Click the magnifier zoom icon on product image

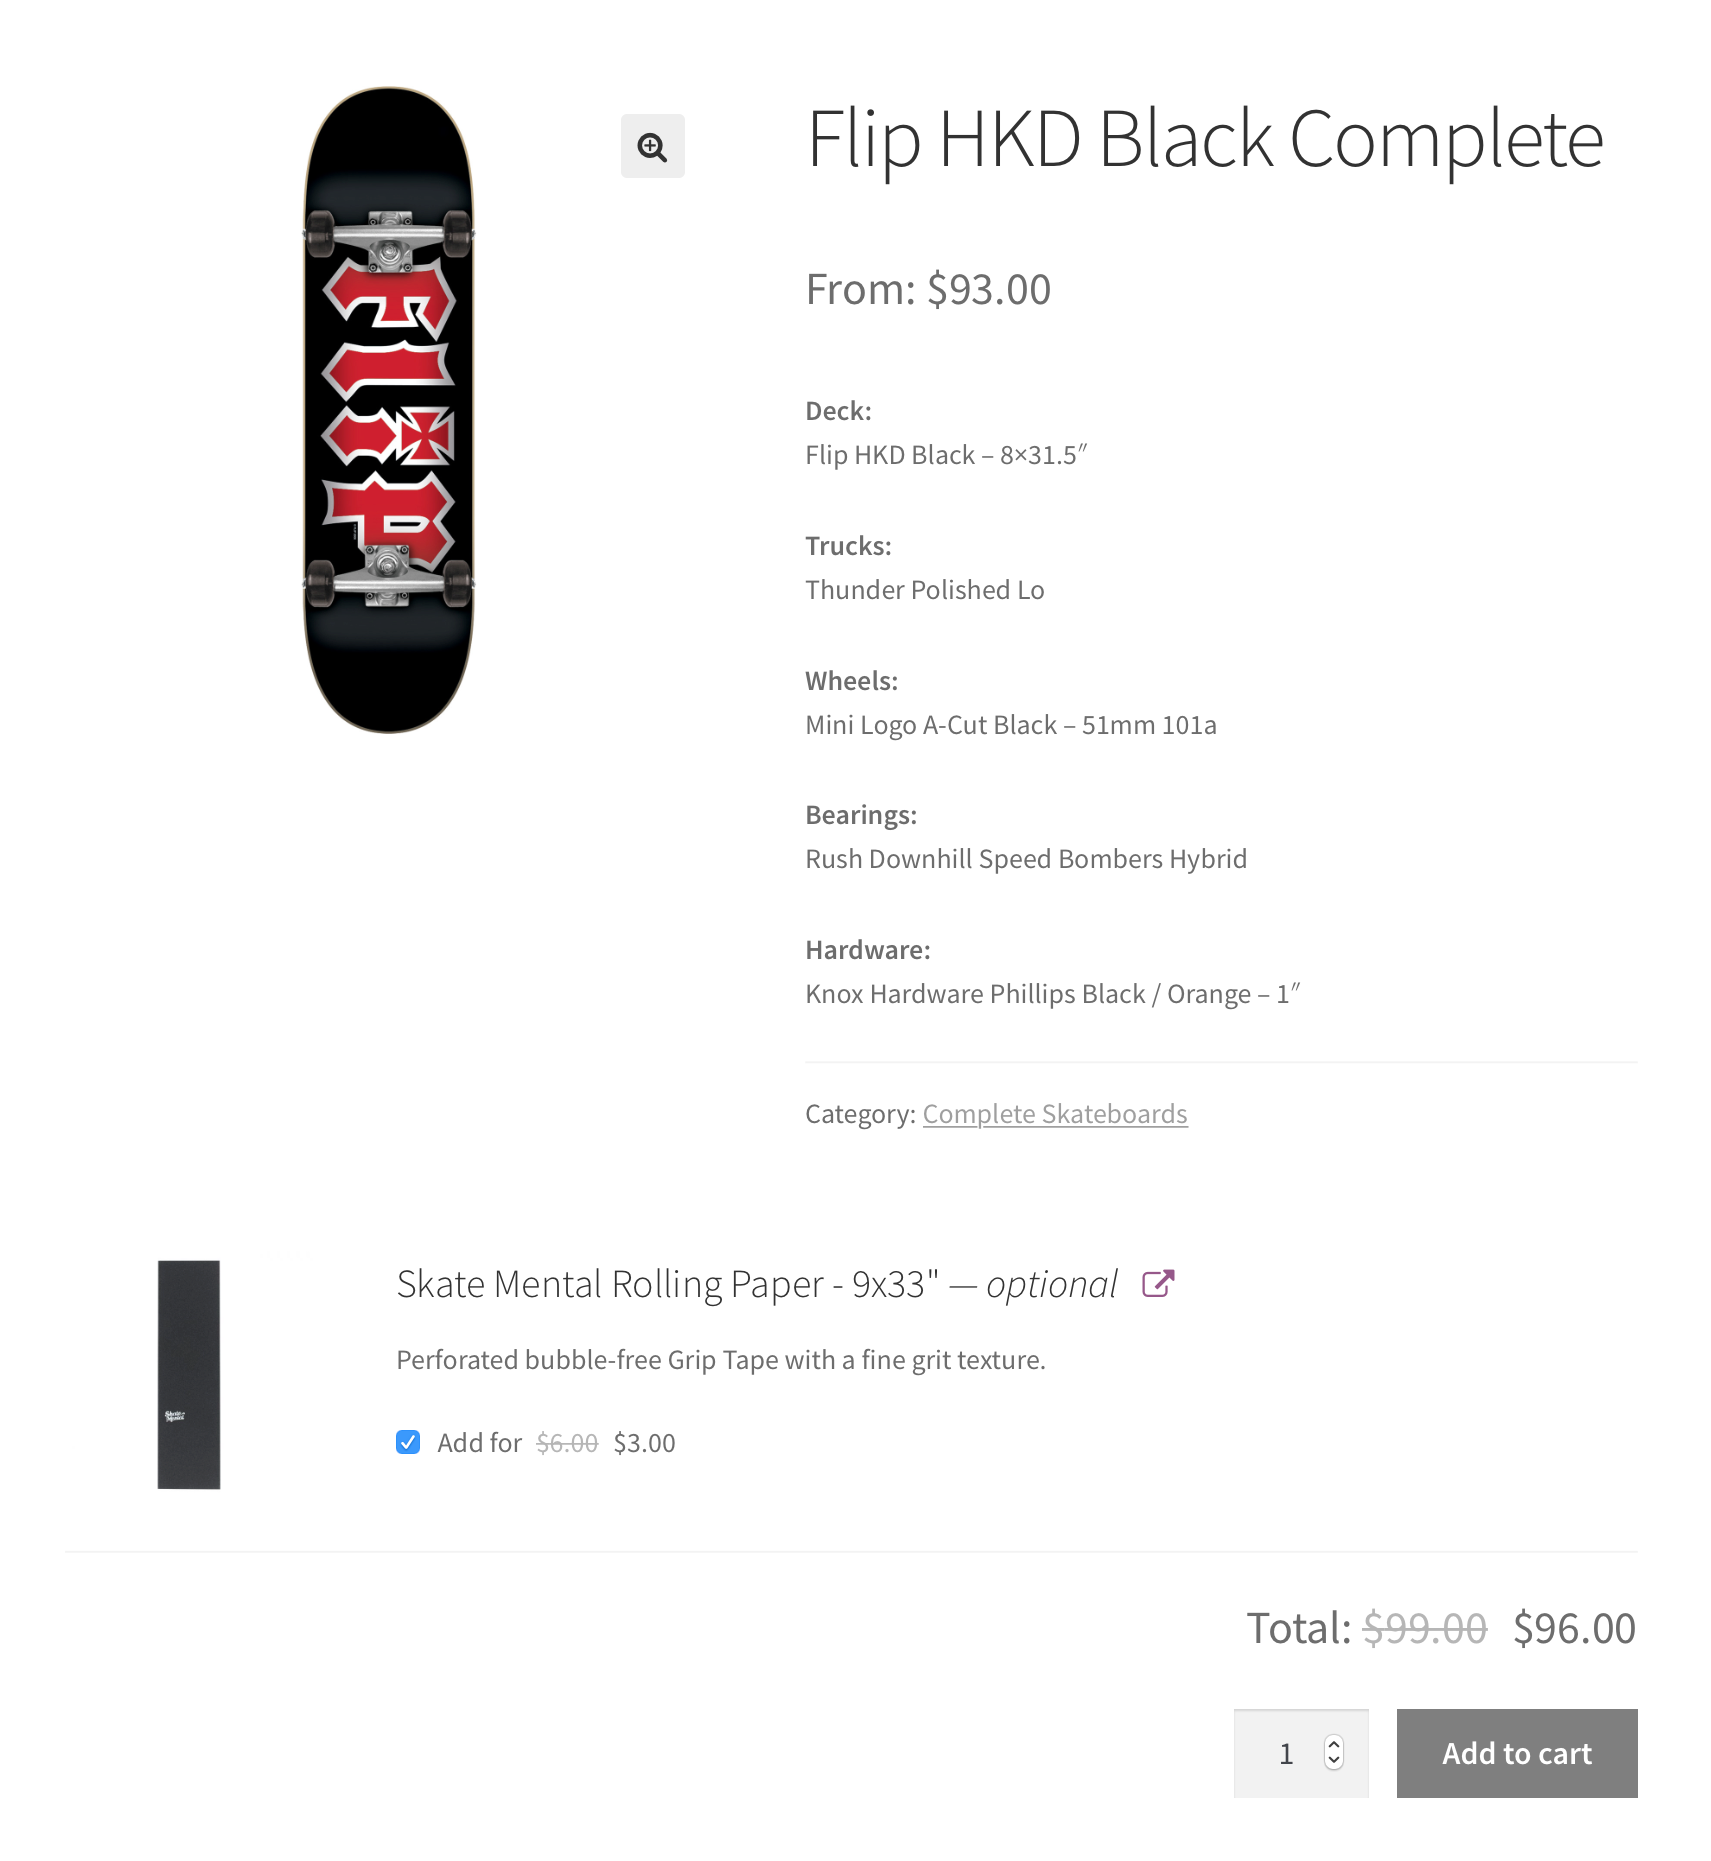point(652,147)
